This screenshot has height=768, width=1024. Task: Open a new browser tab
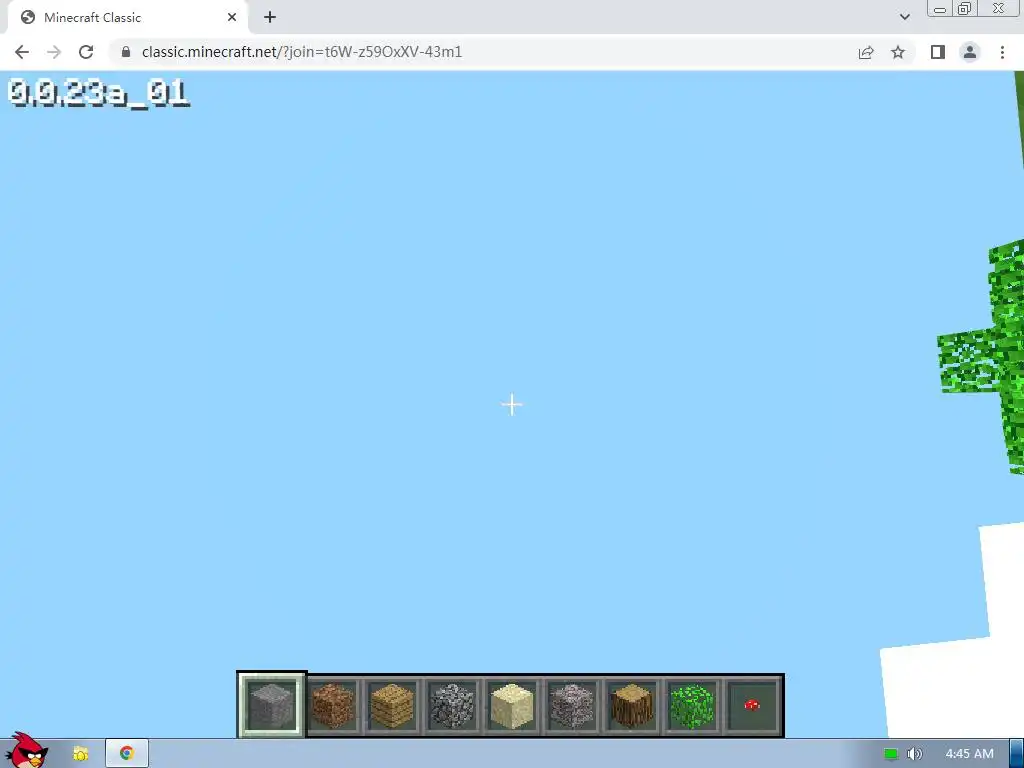pos(270,18)
